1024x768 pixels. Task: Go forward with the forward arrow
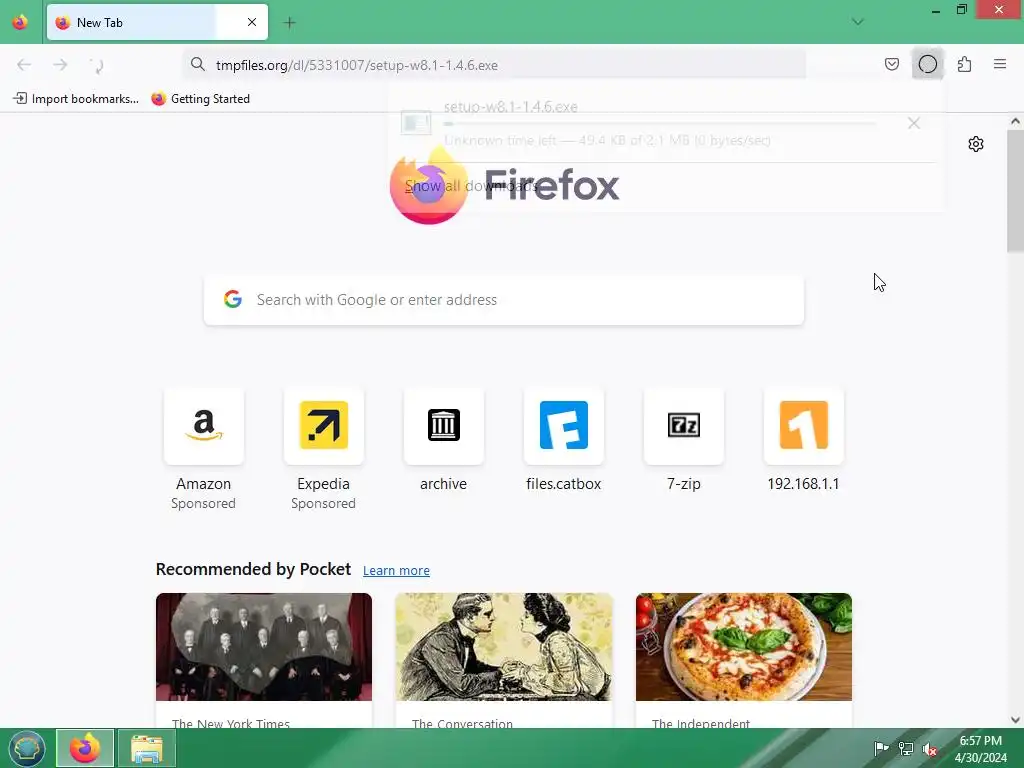pyautogui.click(x=60, y=65)
